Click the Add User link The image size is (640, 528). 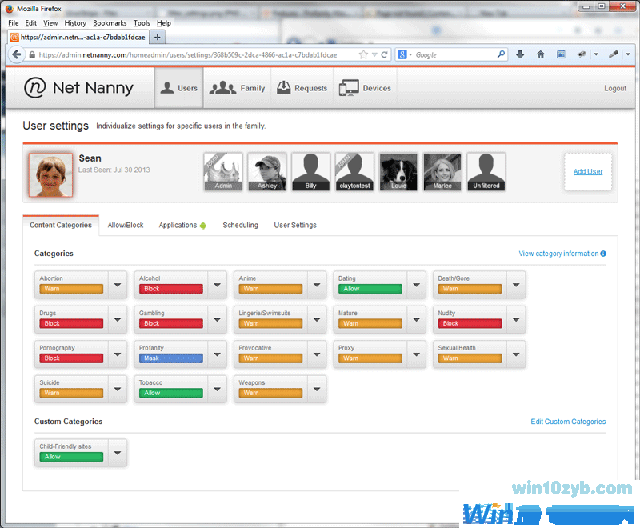click(588, 172)
